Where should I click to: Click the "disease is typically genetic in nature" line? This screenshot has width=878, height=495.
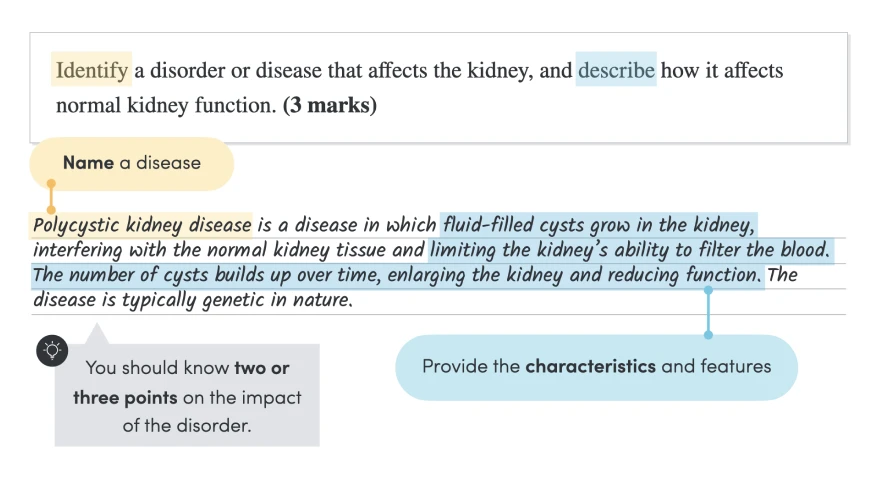click(x=192, y=300)
